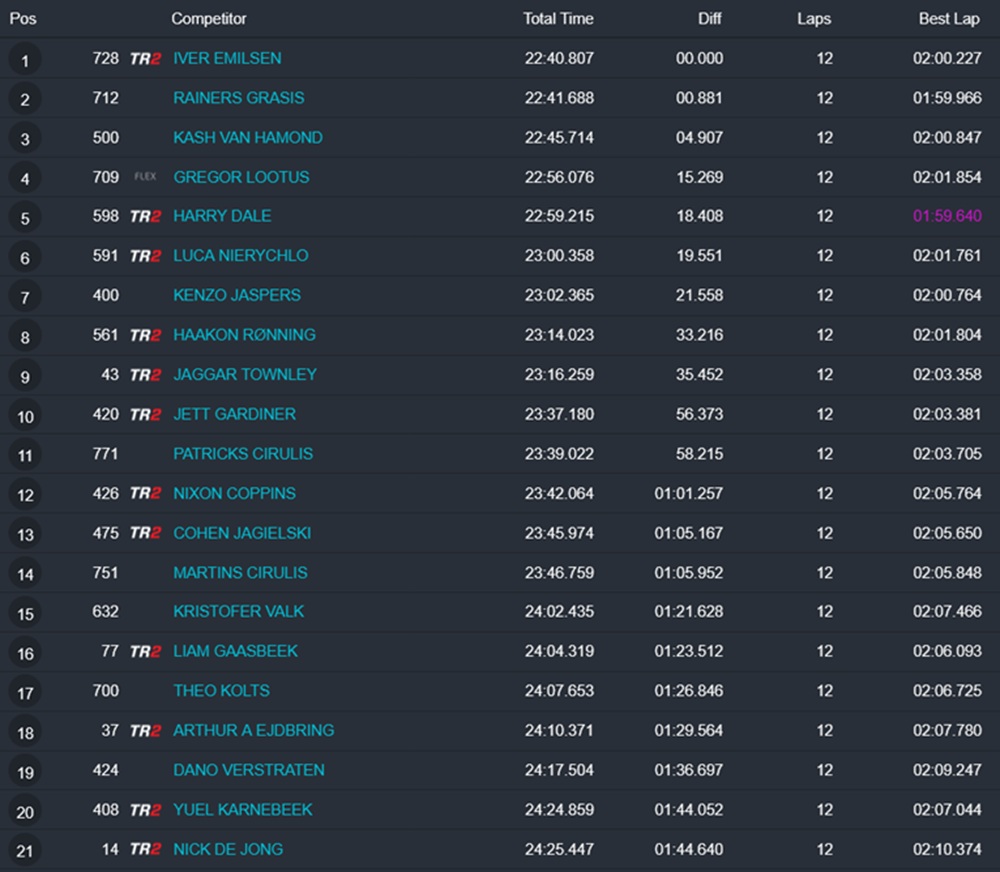1000x872 pixels.
Task: Click the position 21 circle badge
Action: 25,851
